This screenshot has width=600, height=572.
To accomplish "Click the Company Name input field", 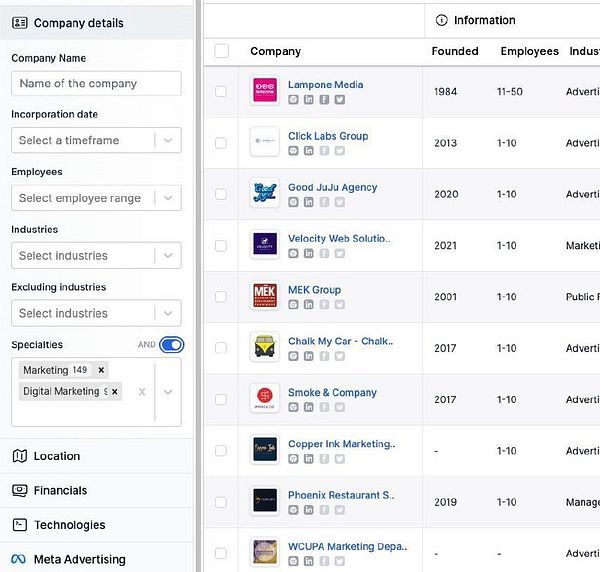I will [x=96, y=83].
